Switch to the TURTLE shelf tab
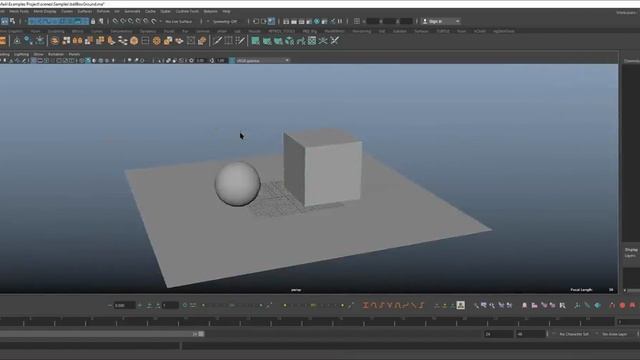This screenshot has height=360, width=640. coord(443,31)
